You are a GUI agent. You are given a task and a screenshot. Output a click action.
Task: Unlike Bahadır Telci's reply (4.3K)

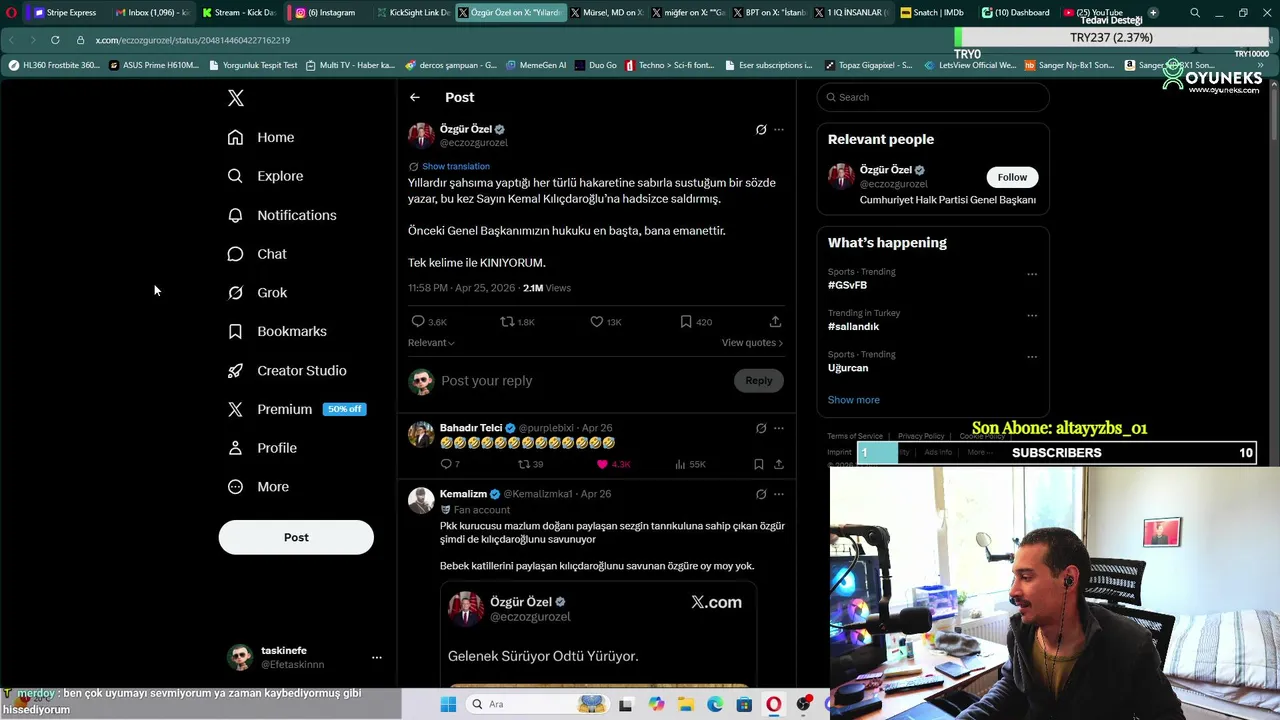point(613,464)
